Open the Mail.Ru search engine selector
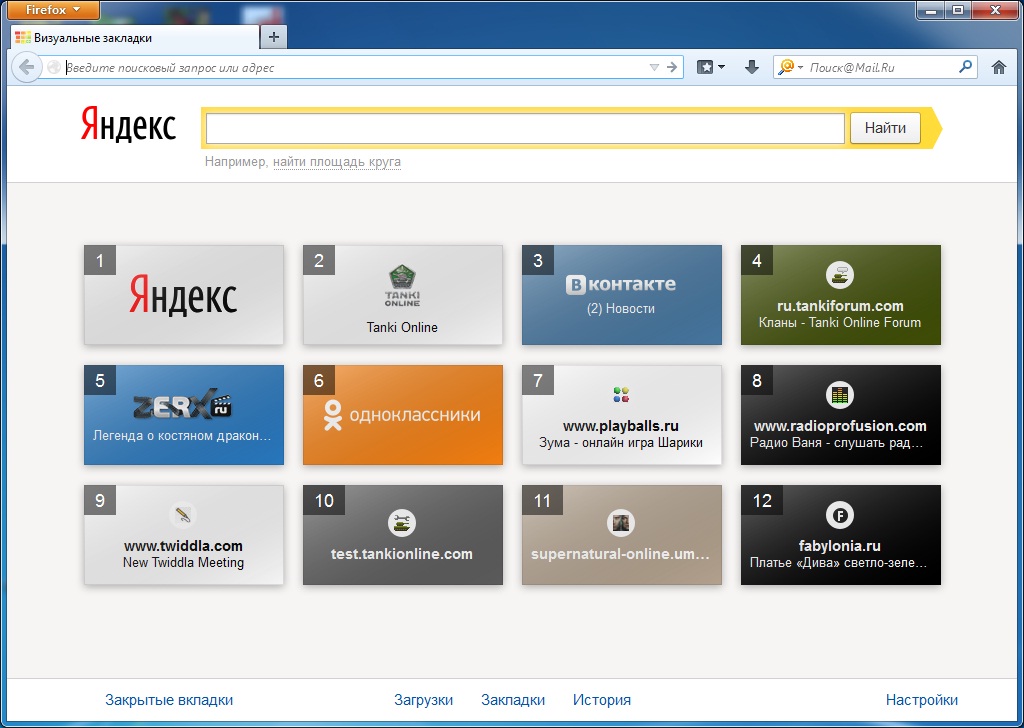This screenshot has width=1024, height=728. pyautogui.click(x=791, y=67)
